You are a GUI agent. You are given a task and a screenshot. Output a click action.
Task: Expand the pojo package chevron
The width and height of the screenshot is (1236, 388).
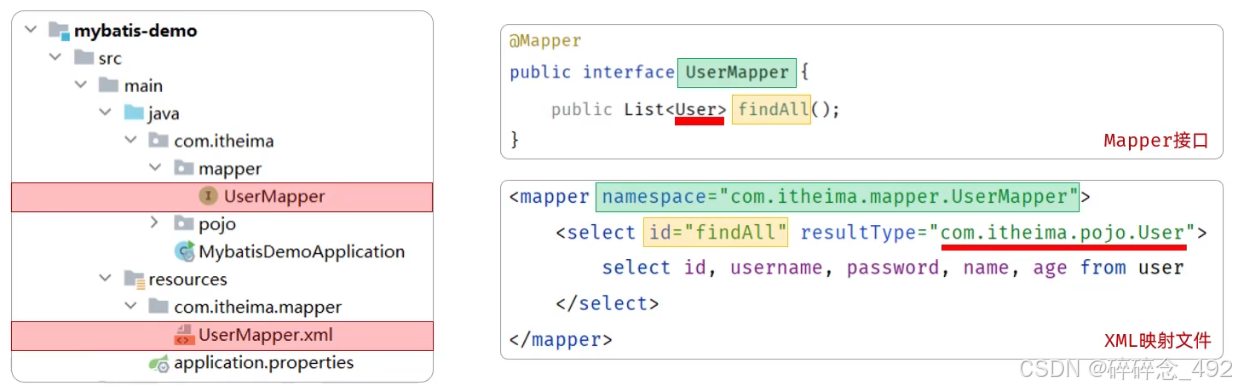pyautogui.click(x=155, y=224)
